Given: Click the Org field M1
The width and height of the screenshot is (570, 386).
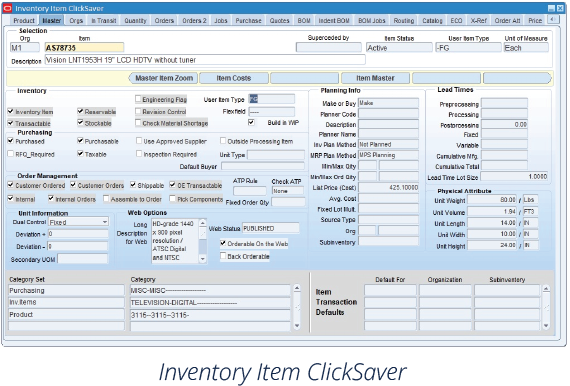Looking at the screenshot, I should [25, 48].
